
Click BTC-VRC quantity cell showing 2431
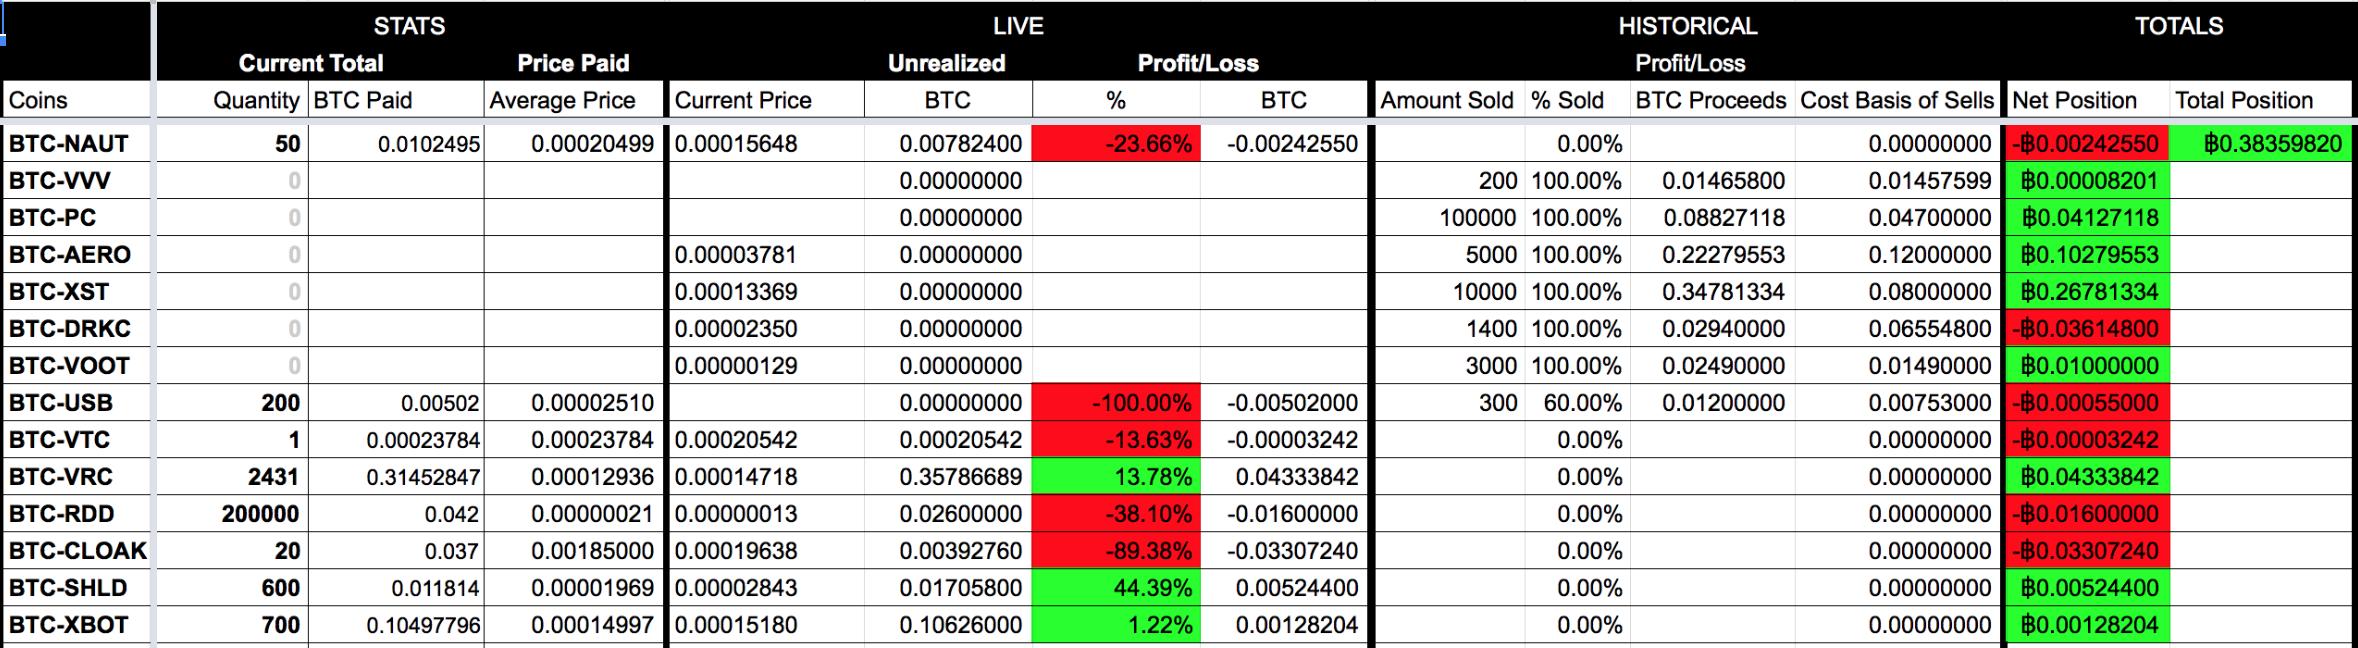(272, 477)
